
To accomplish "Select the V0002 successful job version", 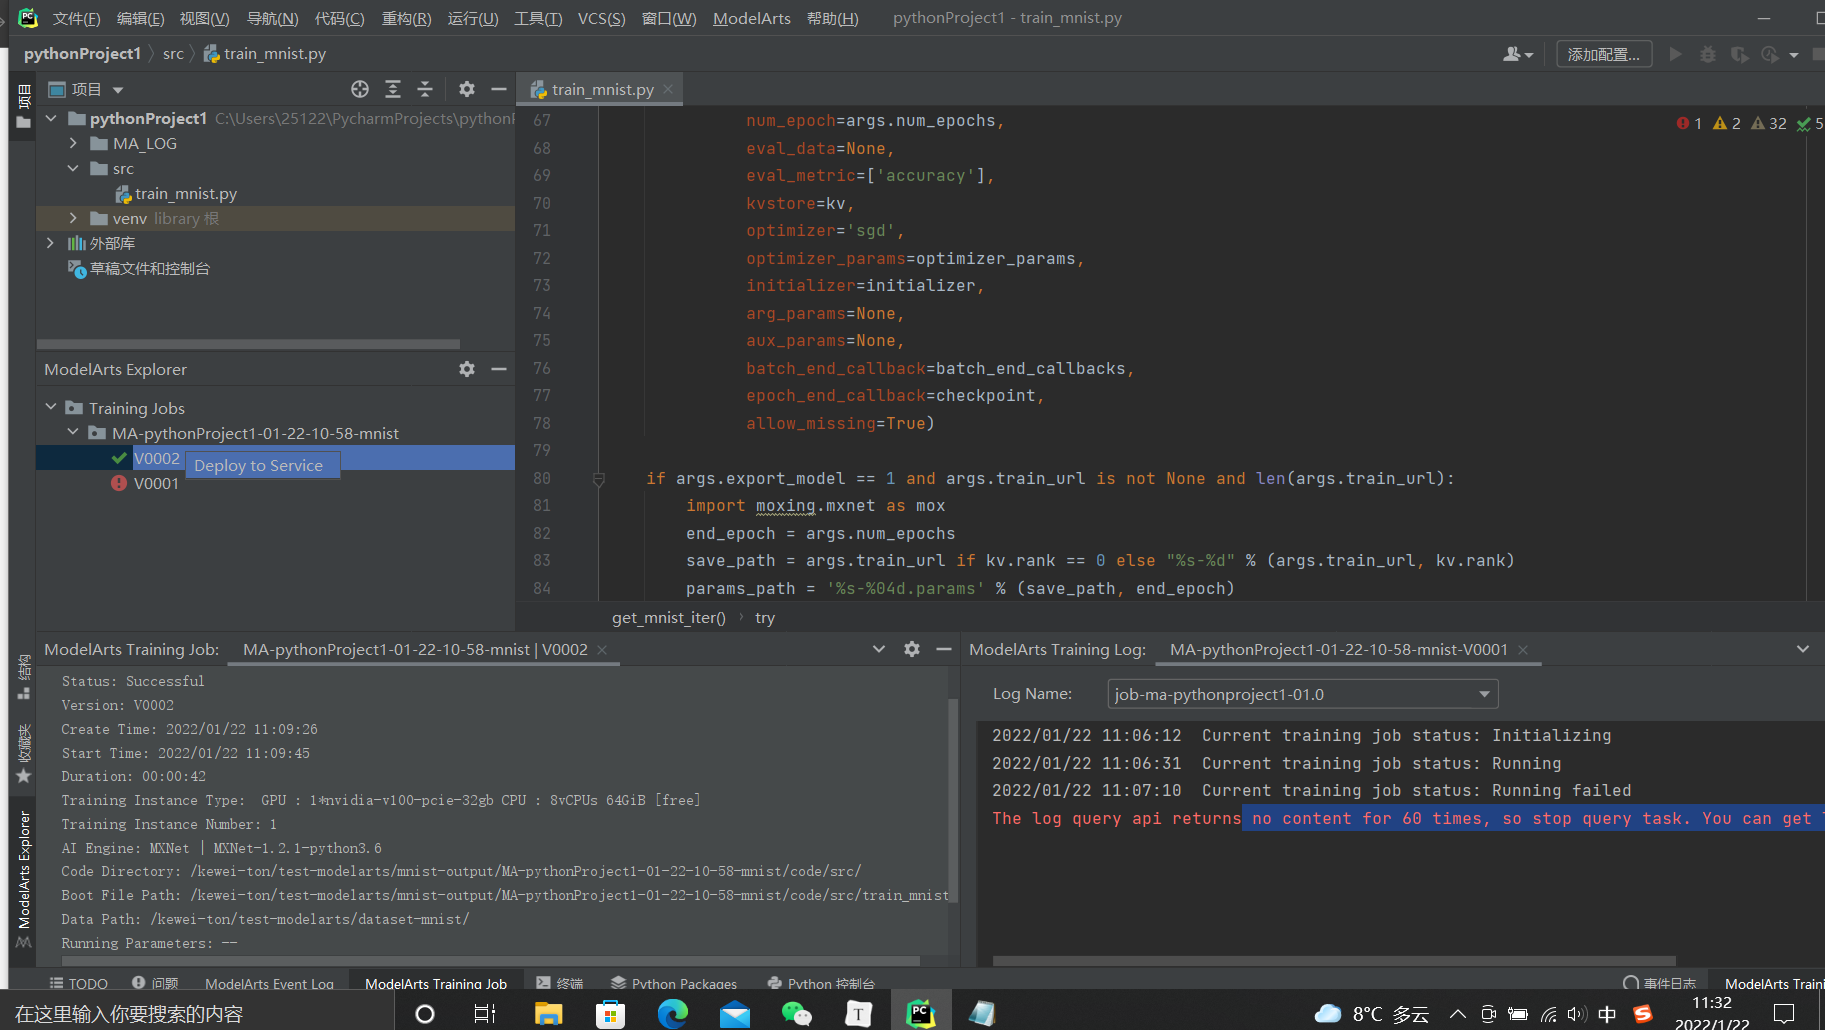I will (x=157, y=458).
